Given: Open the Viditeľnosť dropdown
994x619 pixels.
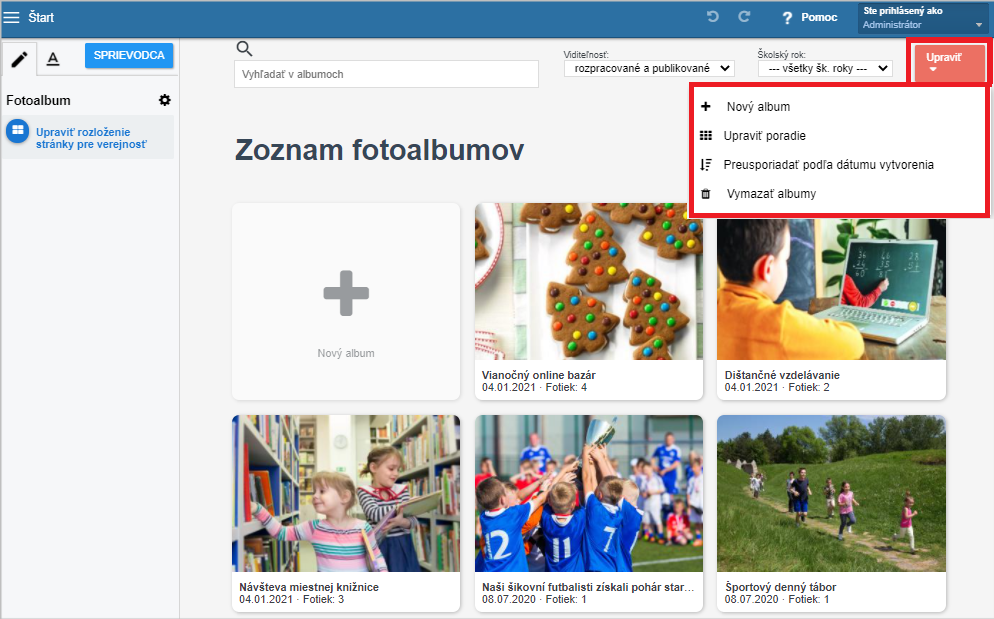Looking at the screenshot, I should click(x=649, y=68).
